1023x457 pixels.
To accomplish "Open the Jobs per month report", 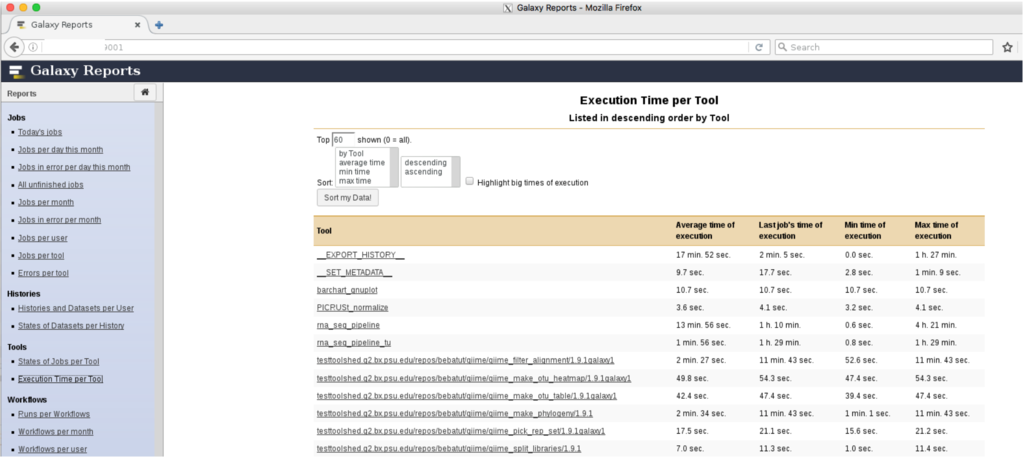I will coord(46,202).
